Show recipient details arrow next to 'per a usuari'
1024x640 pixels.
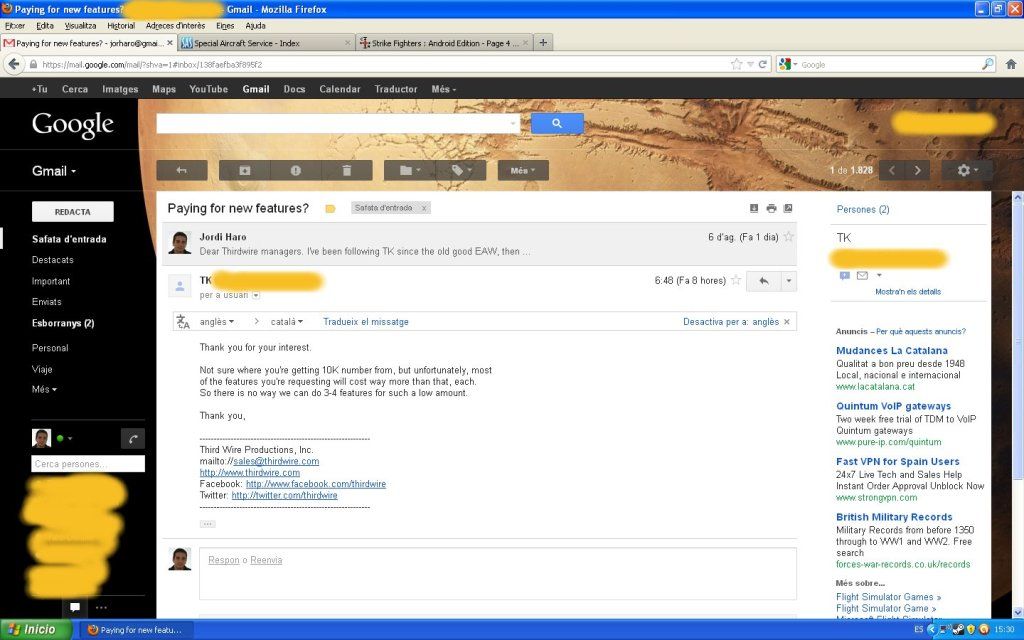pos(256,295)
